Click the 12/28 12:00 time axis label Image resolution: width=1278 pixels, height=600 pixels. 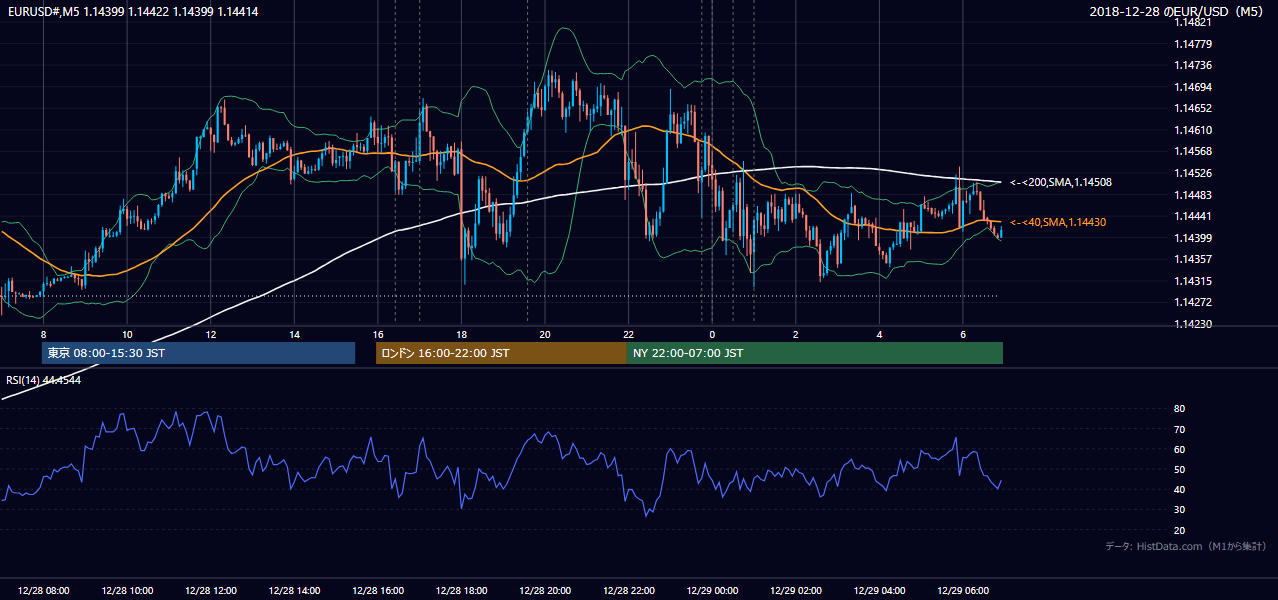pos(211,591)
